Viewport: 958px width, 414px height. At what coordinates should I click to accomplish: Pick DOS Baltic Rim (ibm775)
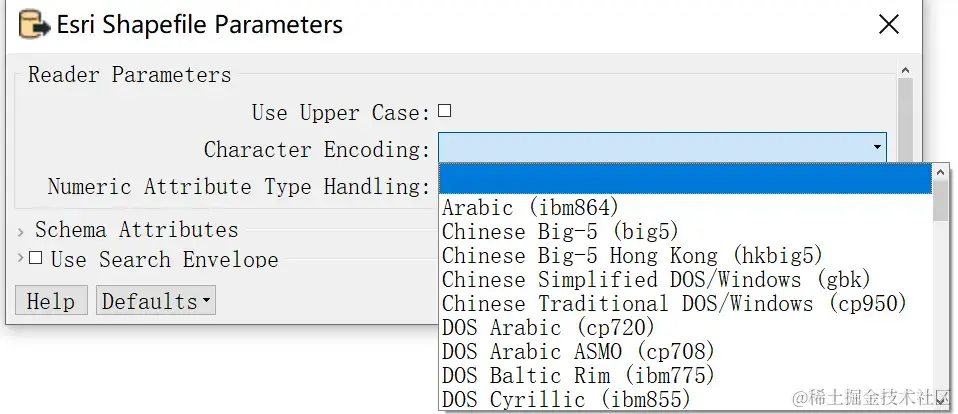578,376
